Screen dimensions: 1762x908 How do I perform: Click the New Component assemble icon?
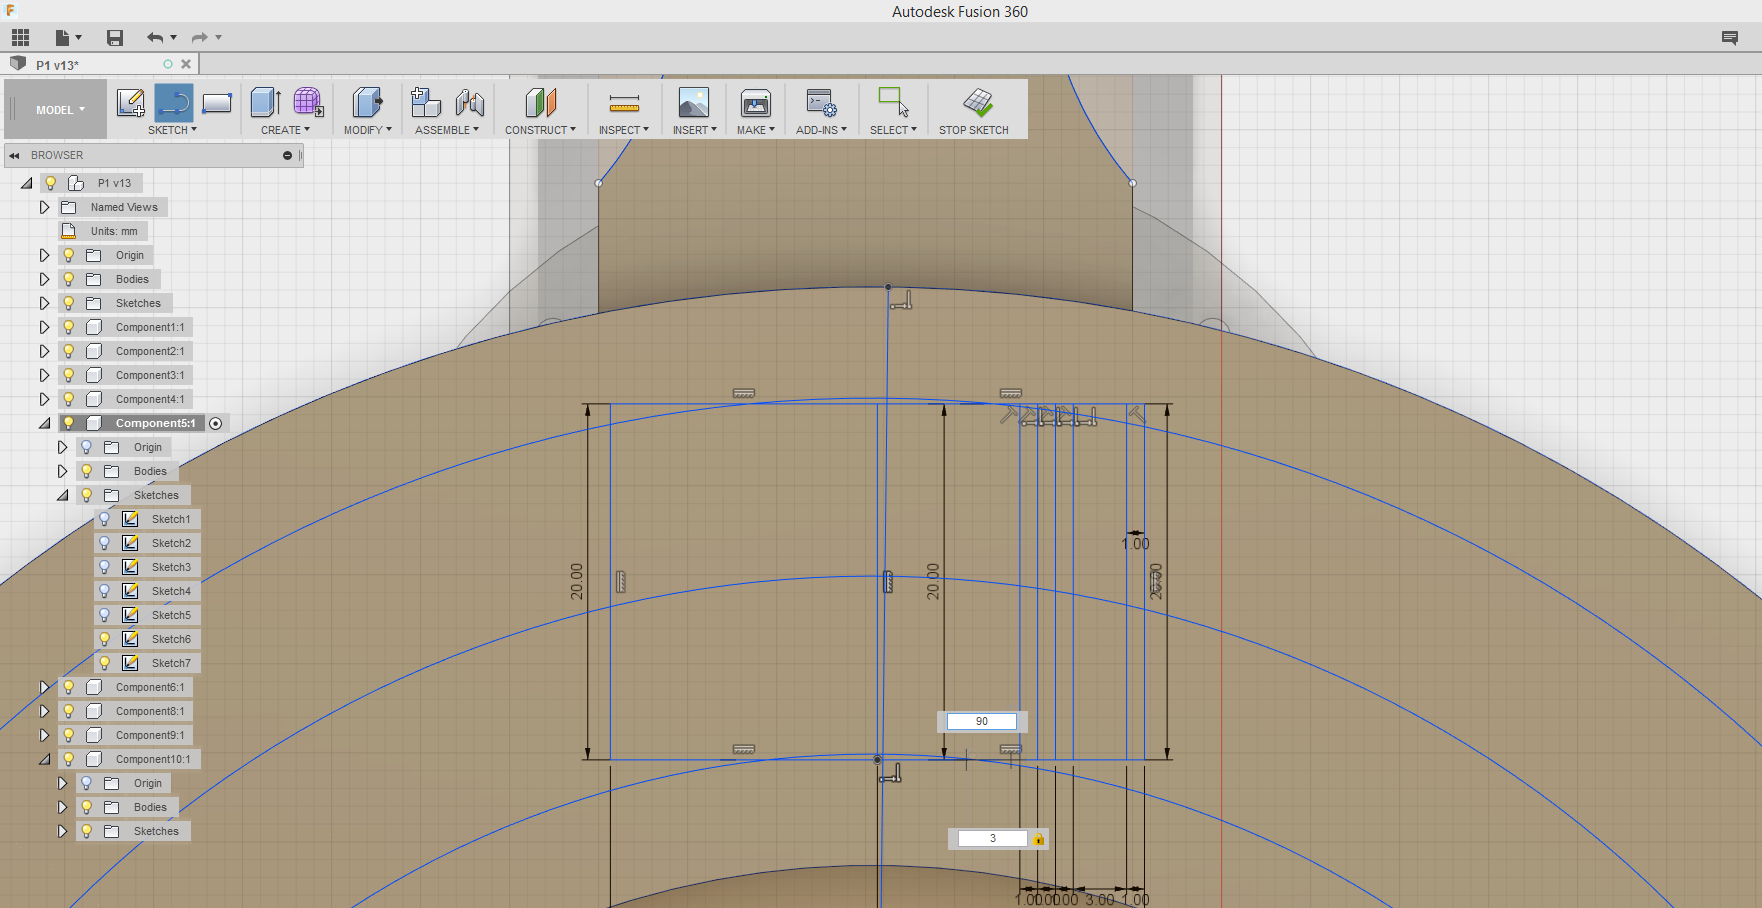pyautogui.click(x=426, y=103)
